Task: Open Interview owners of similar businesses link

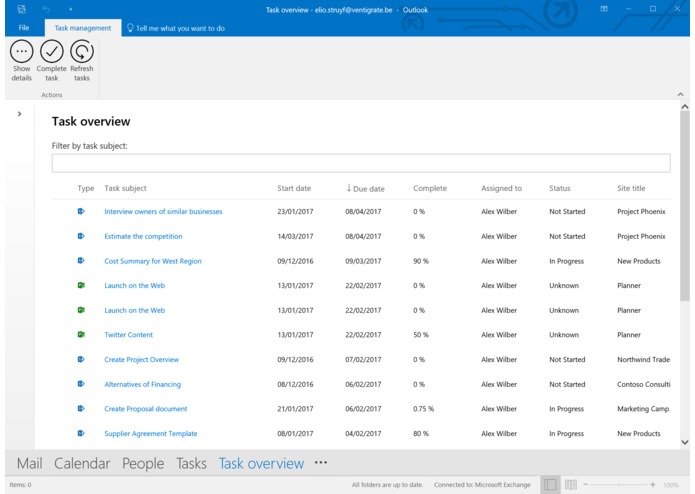Action: [x=163, y=211]
